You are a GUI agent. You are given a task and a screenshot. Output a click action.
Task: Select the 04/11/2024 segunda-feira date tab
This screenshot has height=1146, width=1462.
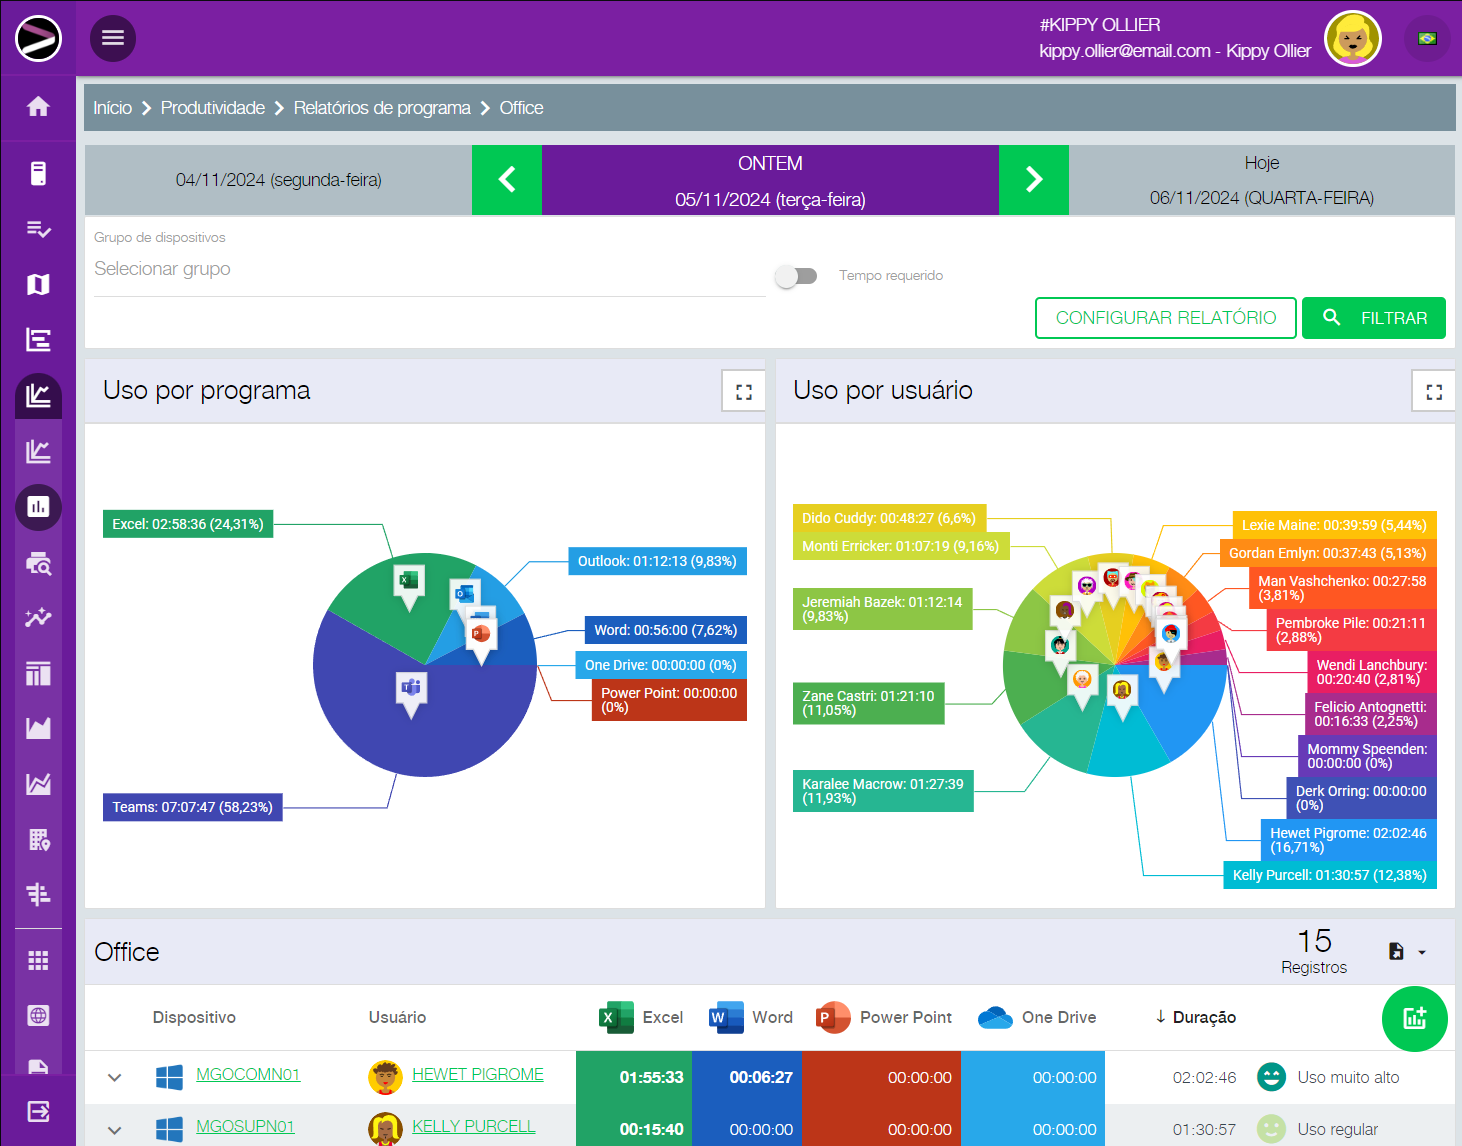[278, 180]
